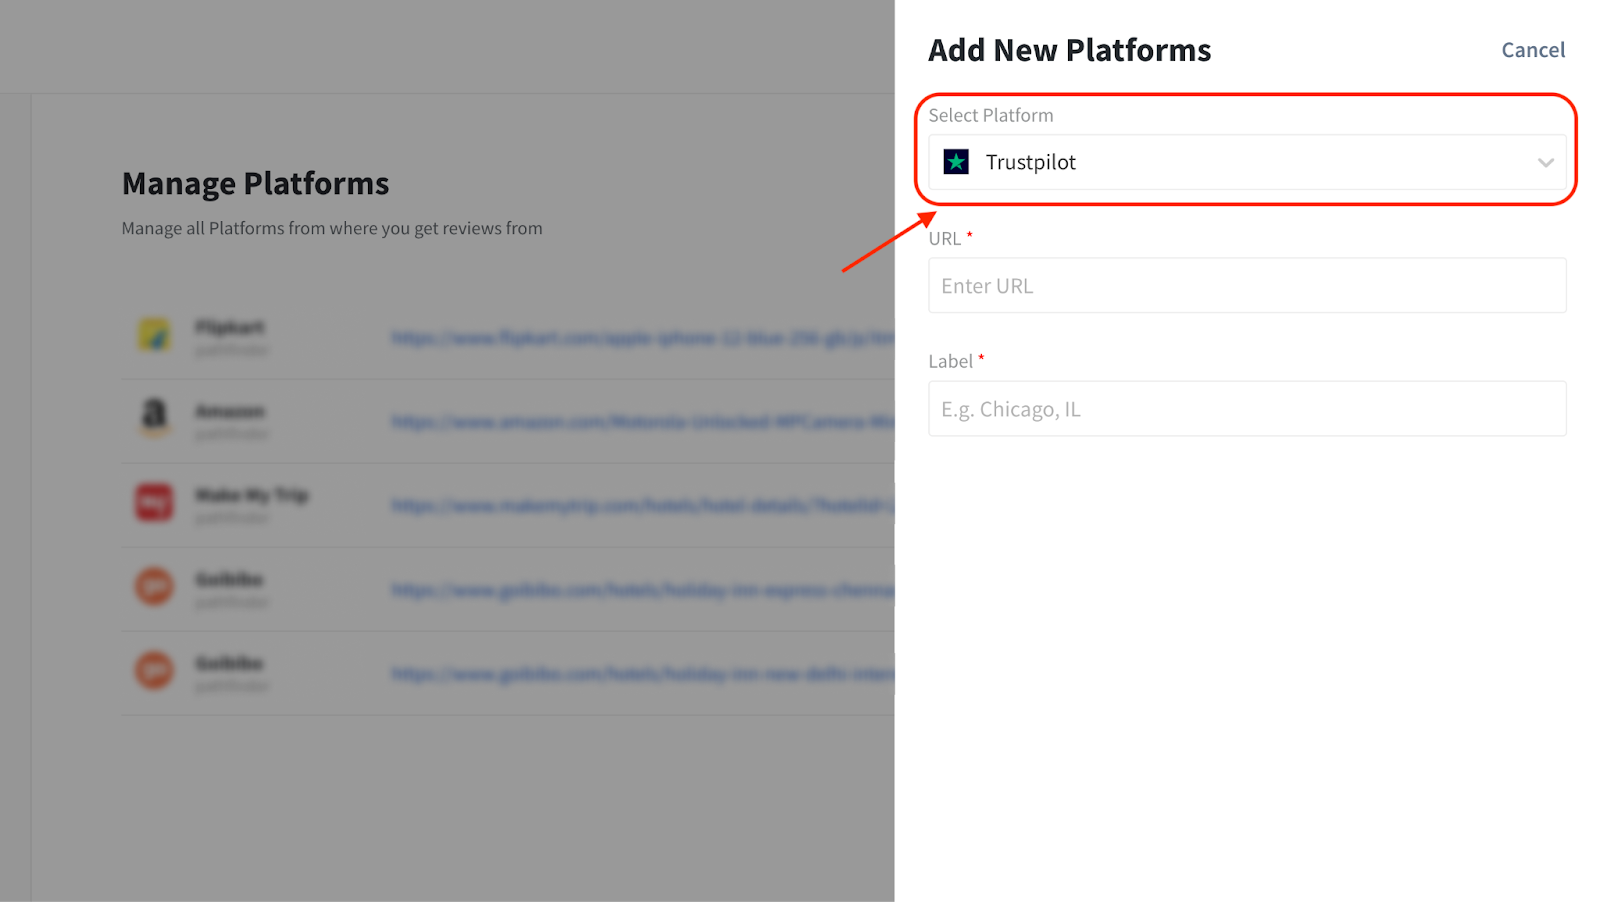Click the Amazon logo icon
Image resolution: width=1600 pixels, height=902 pixels.
pyautogui.click(x=154, y=416)
